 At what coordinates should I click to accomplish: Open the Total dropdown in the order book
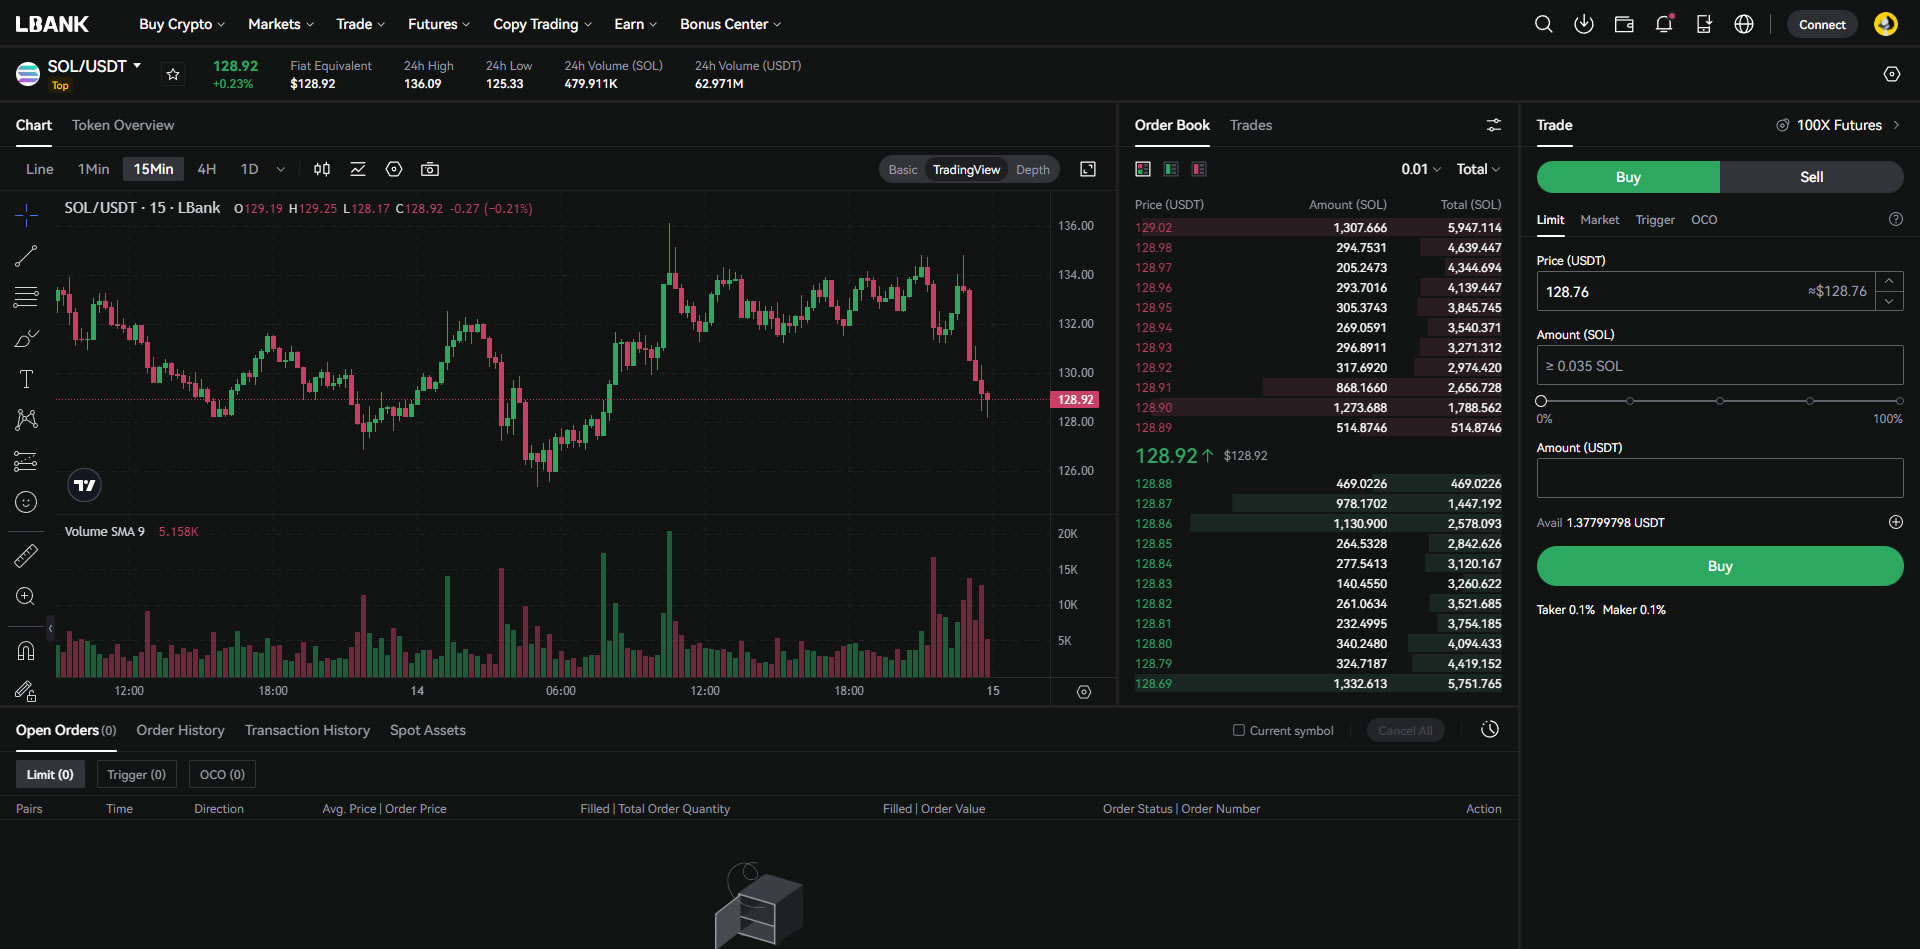[1478, 169]
